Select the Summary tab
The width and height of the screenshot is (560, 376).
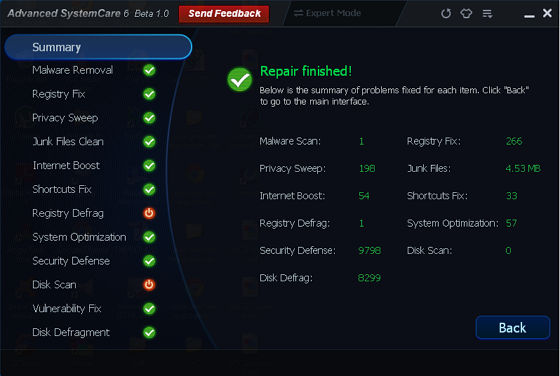click(98, 47)
